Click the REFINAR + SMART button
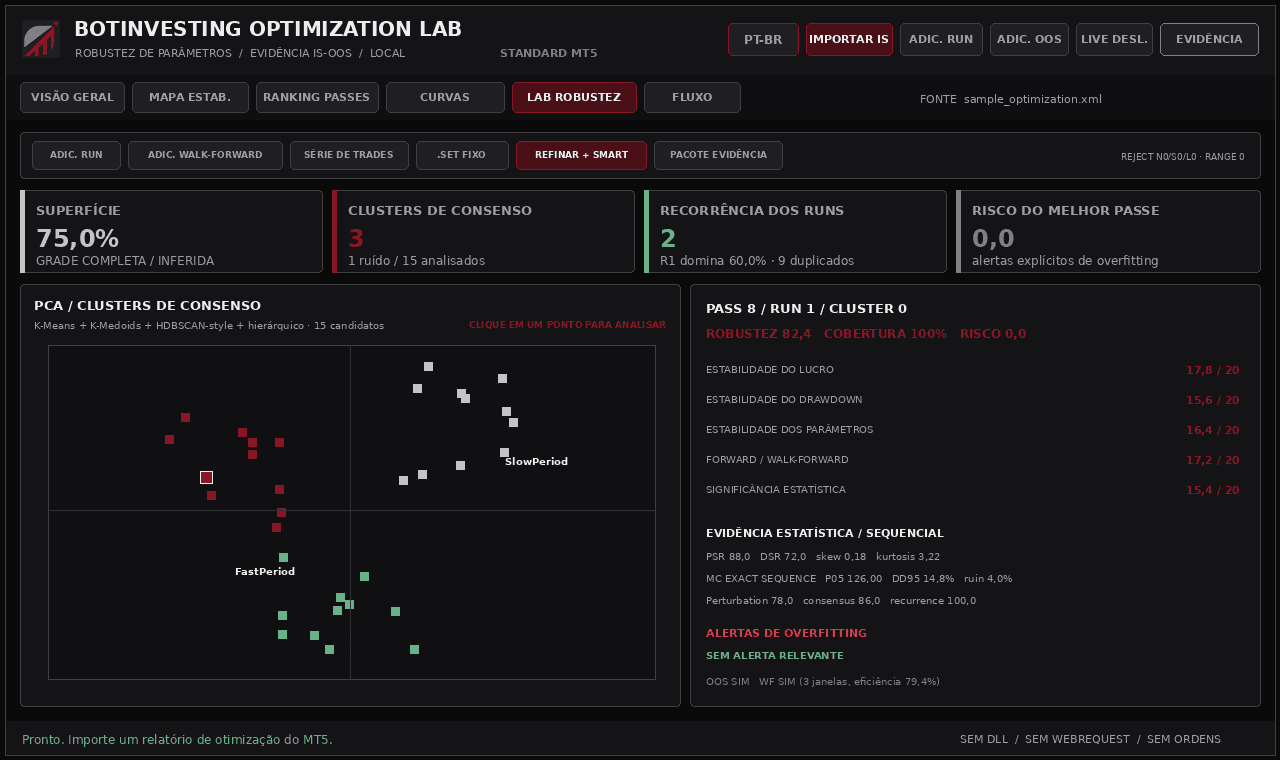 coord(581,155)
